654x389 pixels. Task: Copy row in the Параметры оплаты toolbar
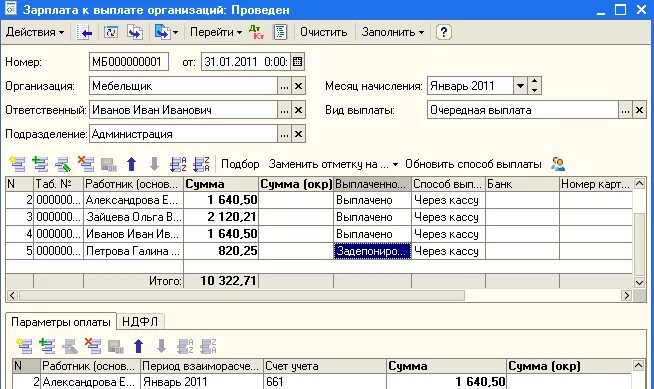(x=47, y=346)
